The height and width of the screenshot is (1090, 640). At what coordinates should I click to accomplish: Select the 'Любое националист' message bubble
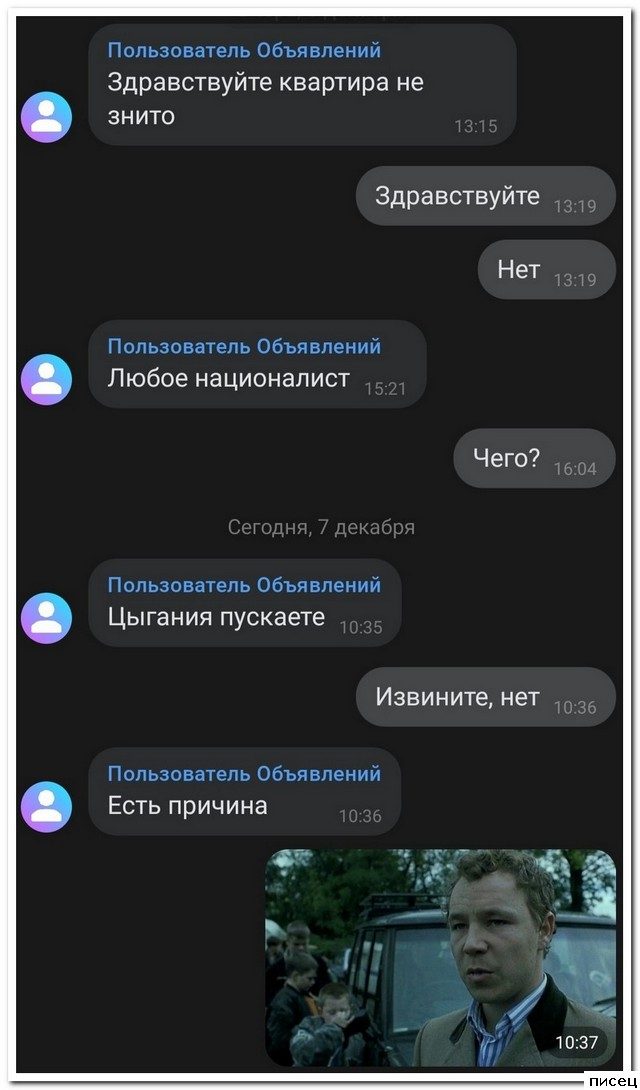pyautogui.click(x=257, y=364)
